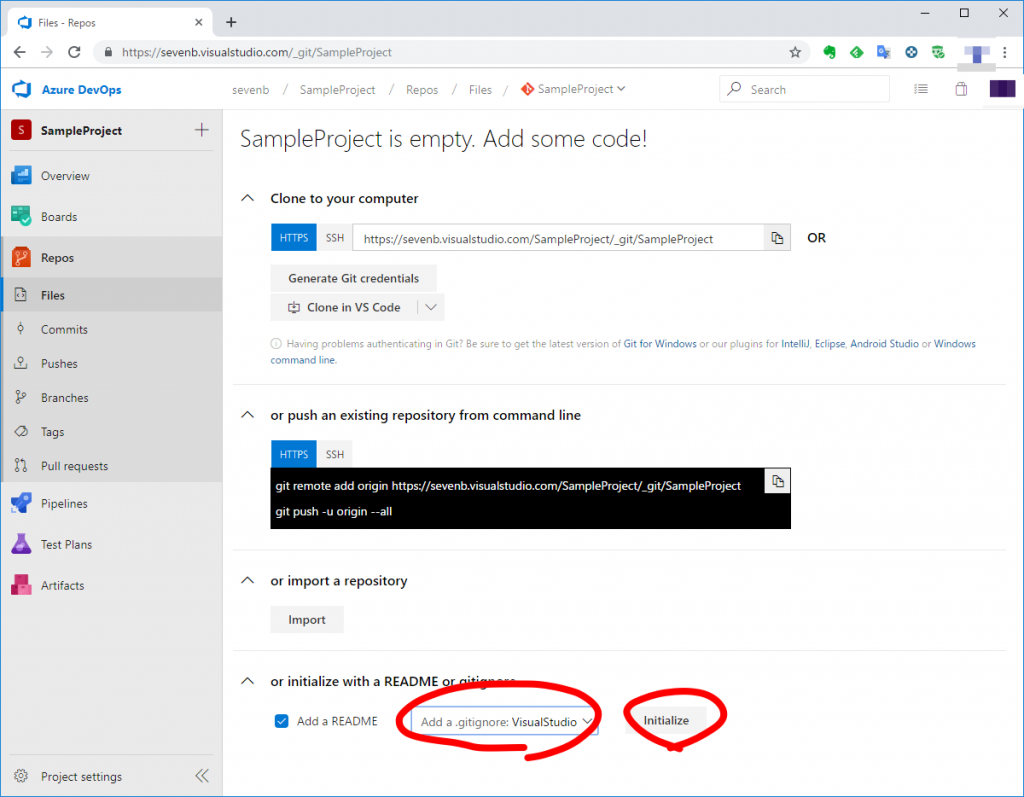
Task: Uncheck the Add a README checkbox
Action: [281, 721]
